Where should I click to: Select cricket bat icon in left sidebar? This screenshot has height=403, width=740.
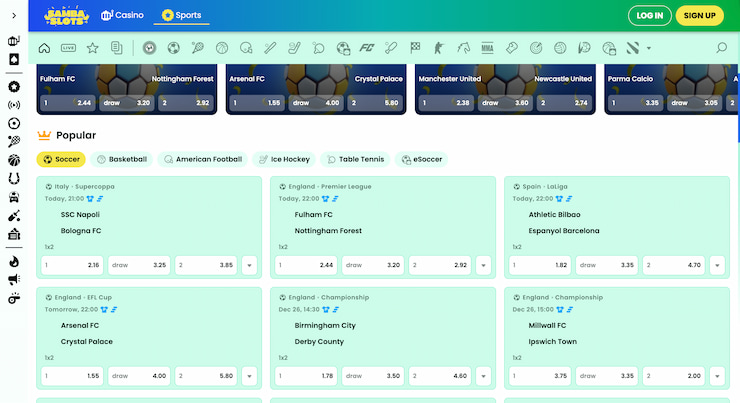click(14, 216)
